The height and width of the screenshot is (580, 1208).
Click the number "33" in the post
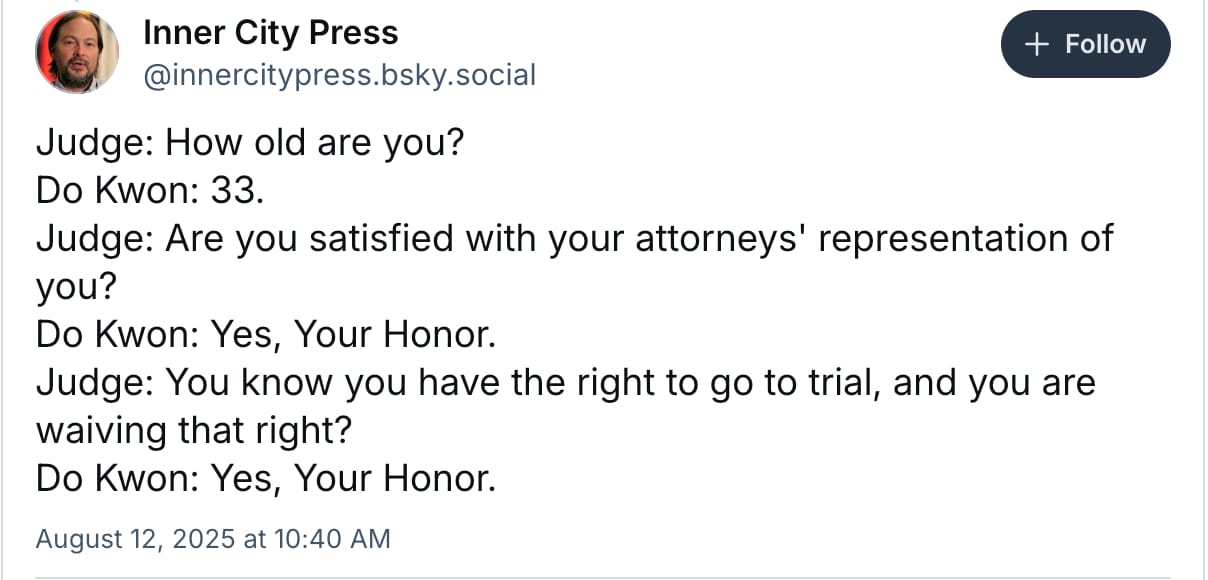(232, 191)
